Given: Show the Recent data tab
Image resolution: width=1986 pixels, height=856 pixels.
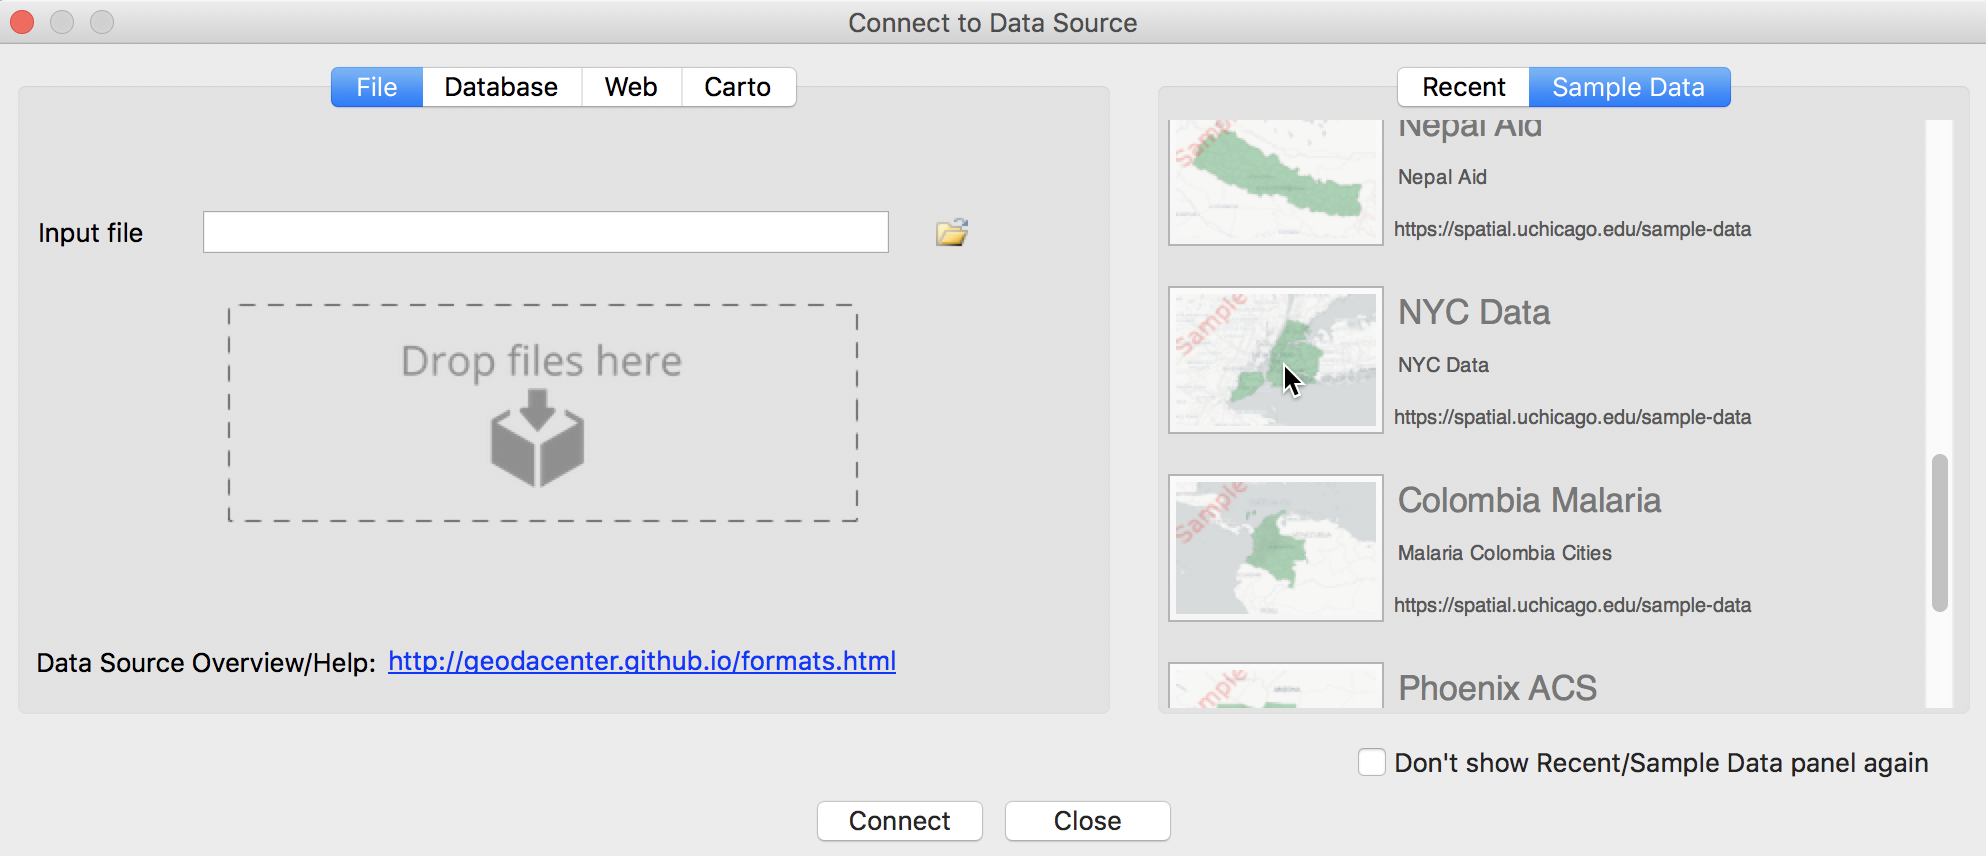Looking at the screenshot, I should 1464,87.
